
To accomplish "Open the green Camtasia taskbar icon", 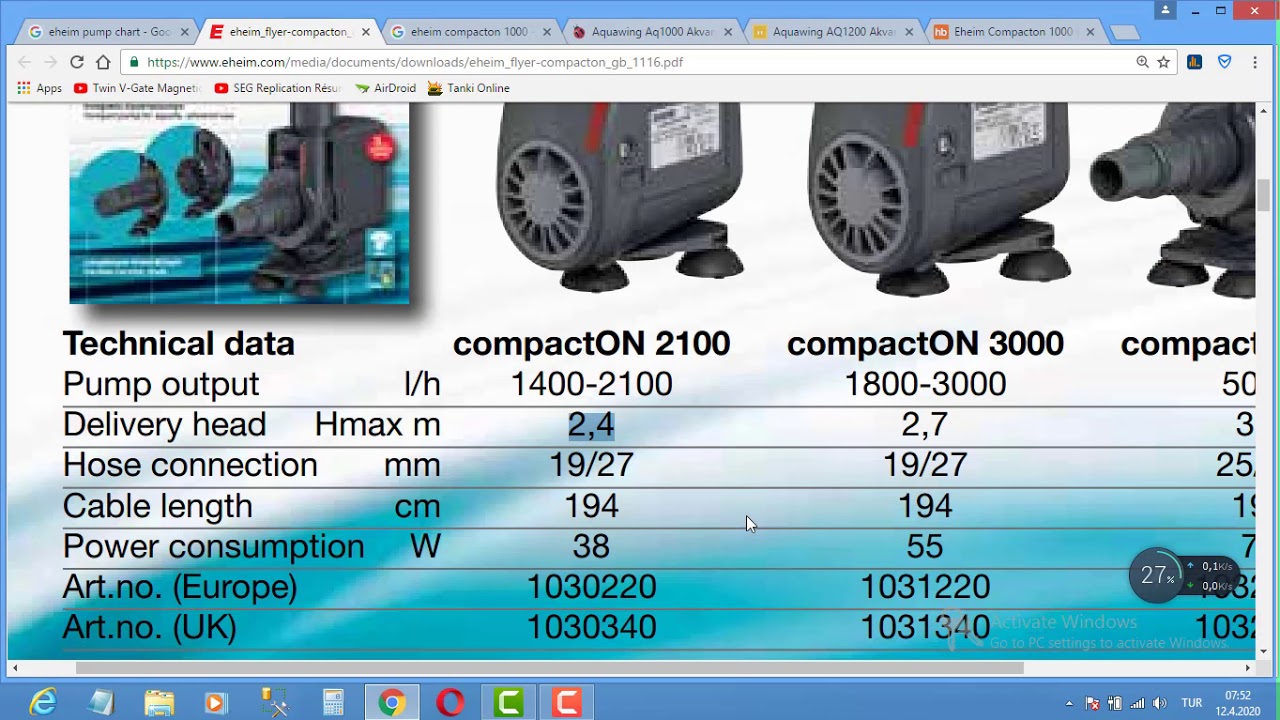I will (x=508, y=703).
